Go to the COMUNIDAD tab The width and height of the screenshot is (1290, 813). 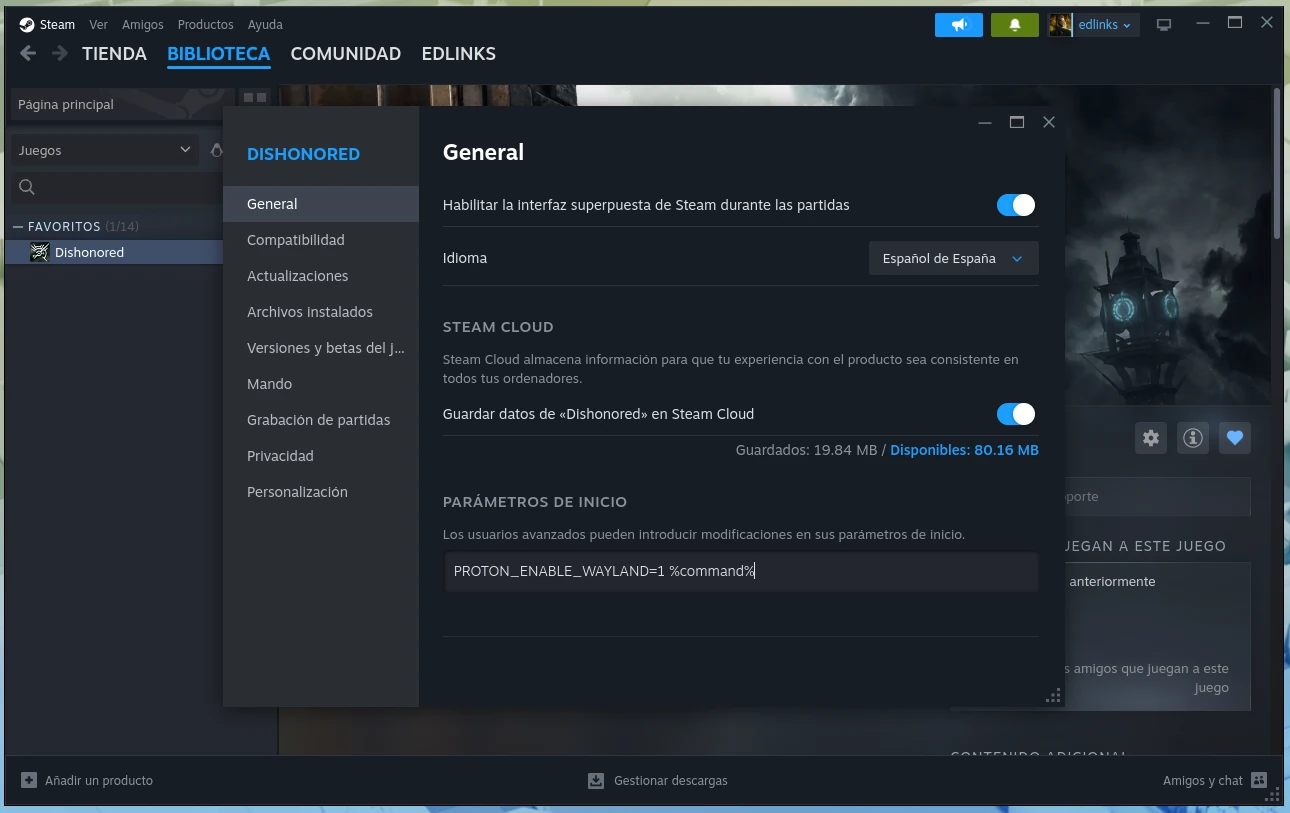point(345,54)
